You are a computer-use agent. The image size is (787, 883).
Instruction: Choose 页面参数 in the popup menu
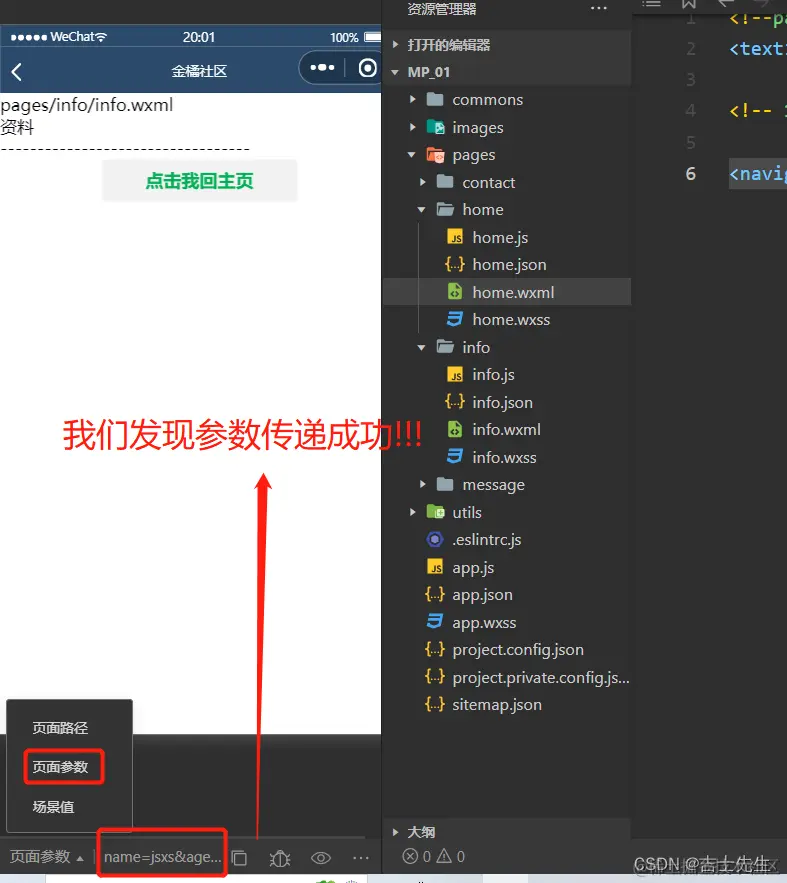(60, 767)
